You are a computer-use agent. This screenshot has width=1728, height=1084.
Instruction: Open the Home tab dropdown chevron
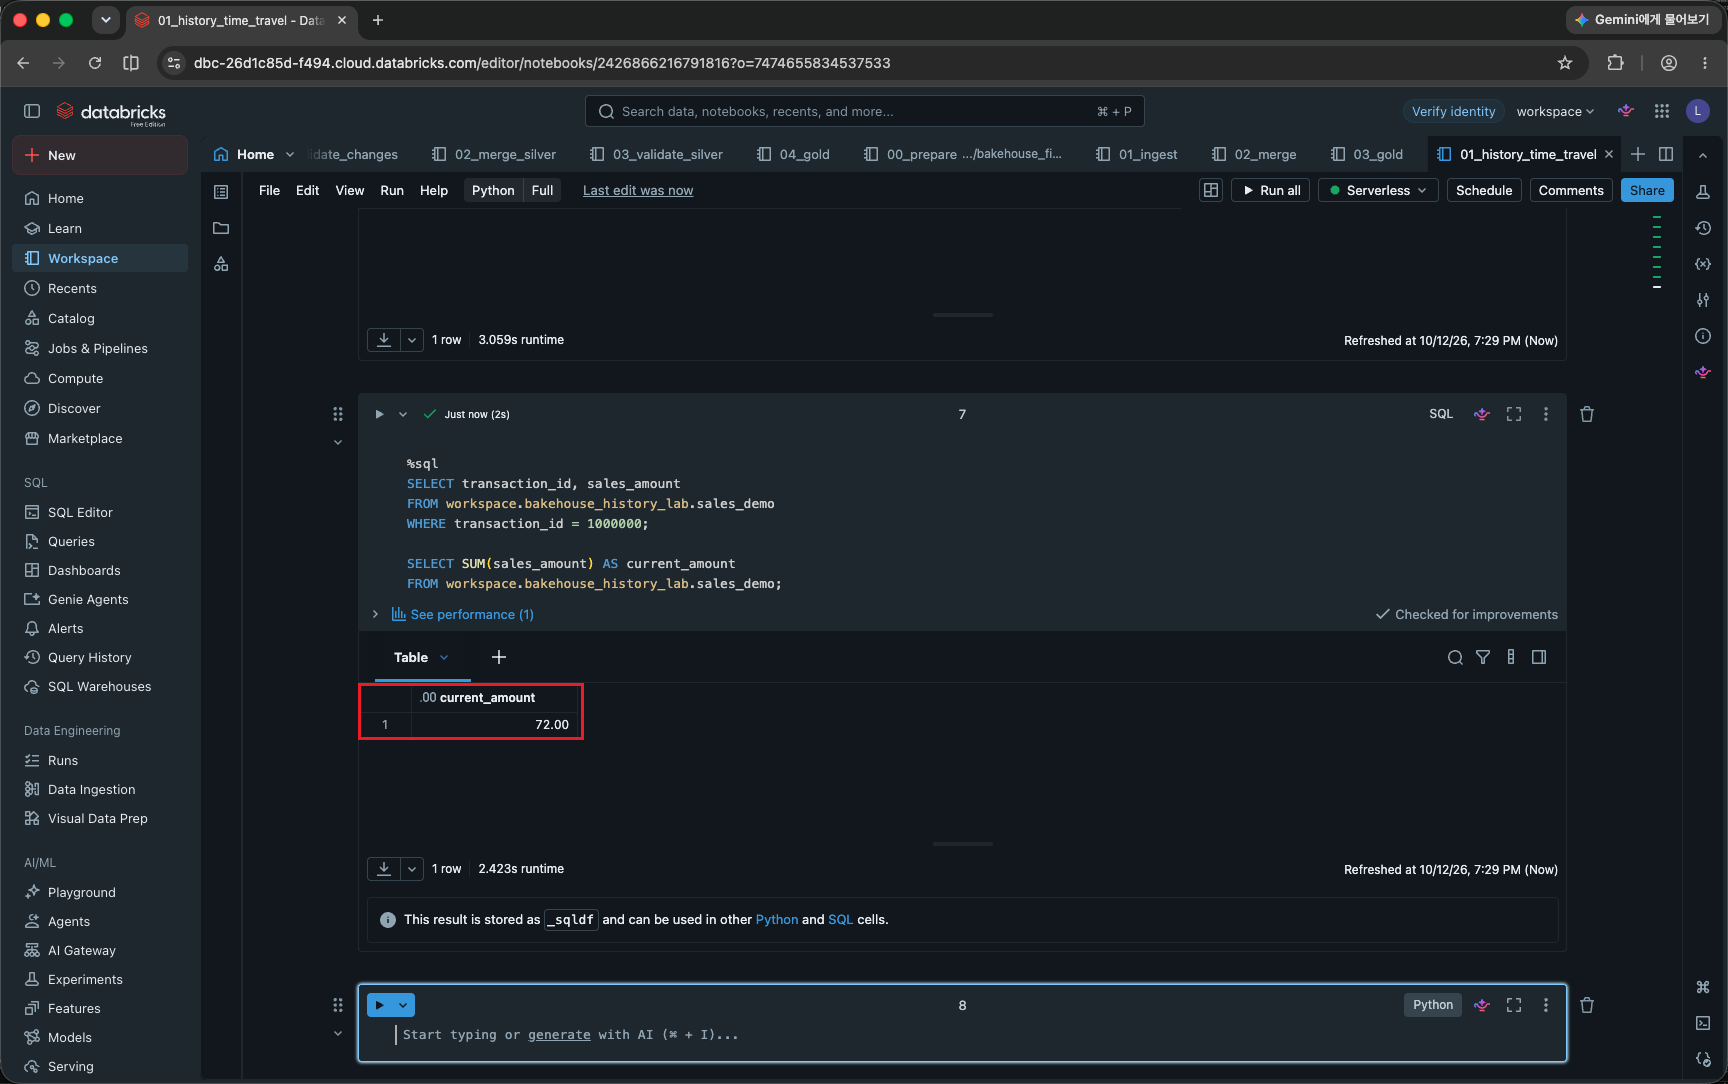pyautogui.click(x=290, y=154)
